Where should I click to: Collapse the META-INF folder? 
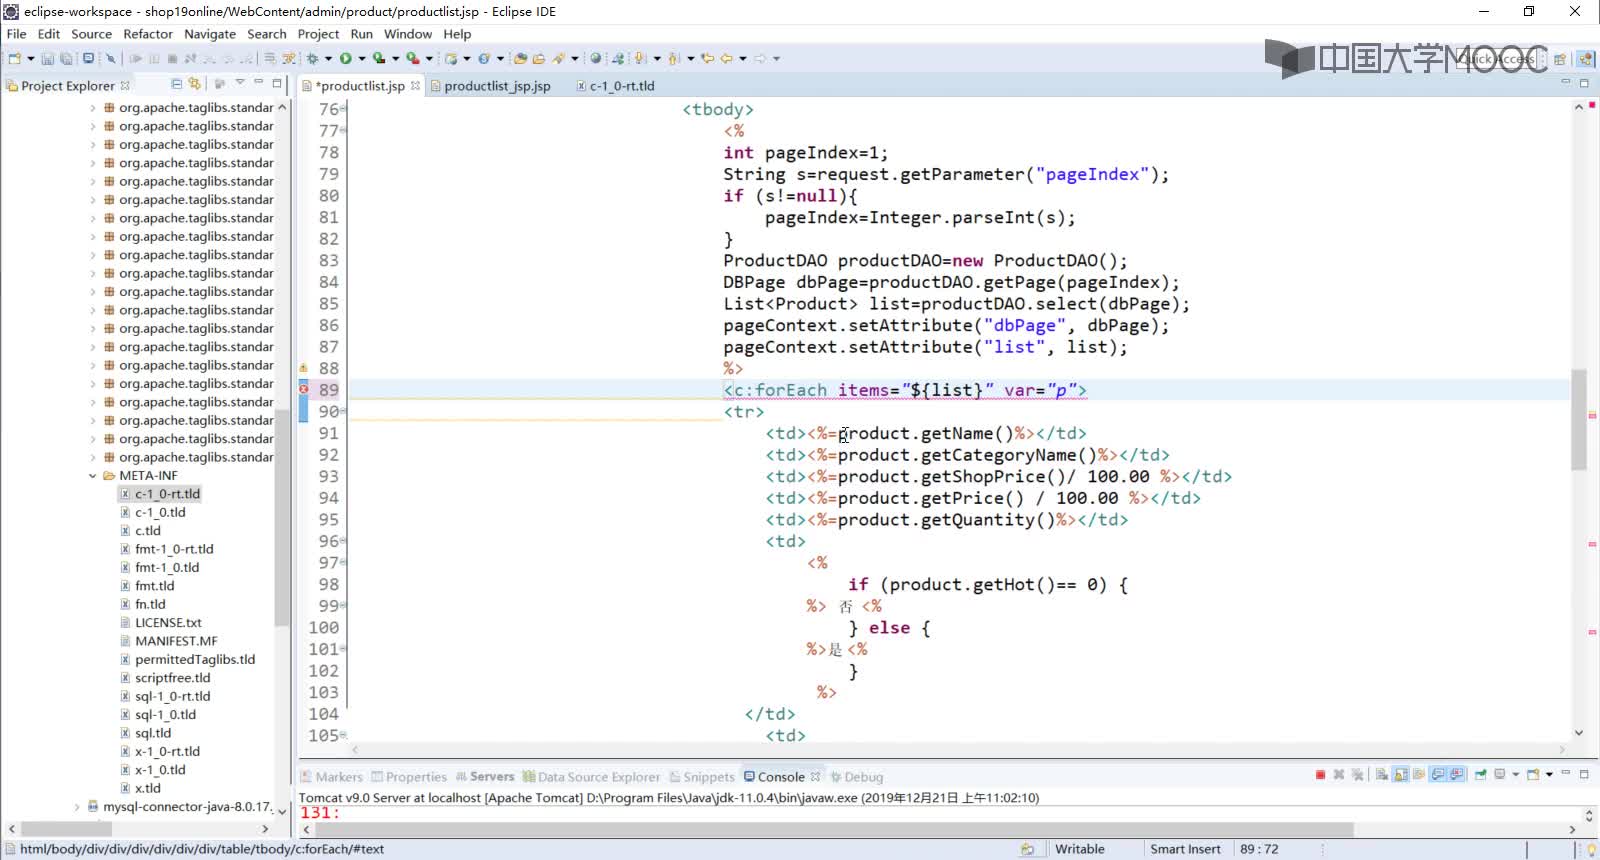click(93, 476)
